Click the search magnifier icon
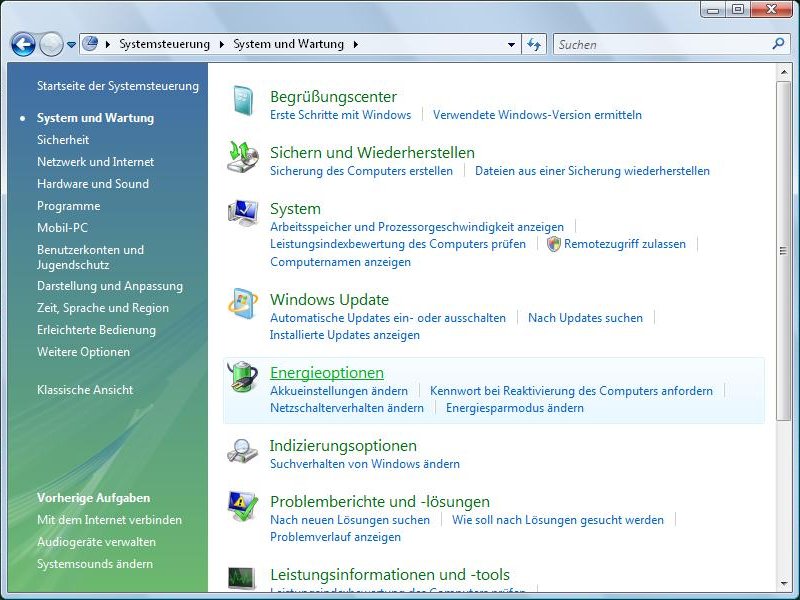800x600 pixels. (x=778, y=44)
